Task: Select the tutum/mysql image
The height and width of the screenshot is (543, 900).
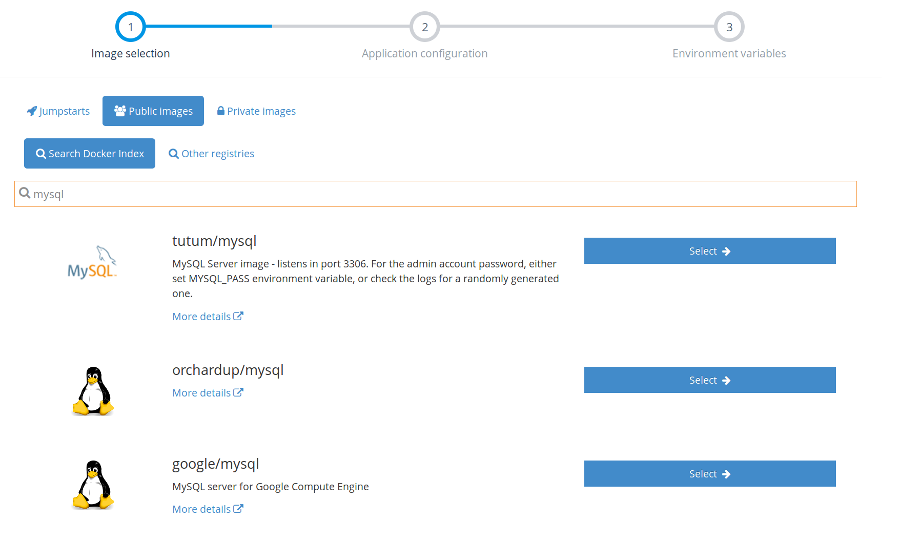Action: point(709,251)
